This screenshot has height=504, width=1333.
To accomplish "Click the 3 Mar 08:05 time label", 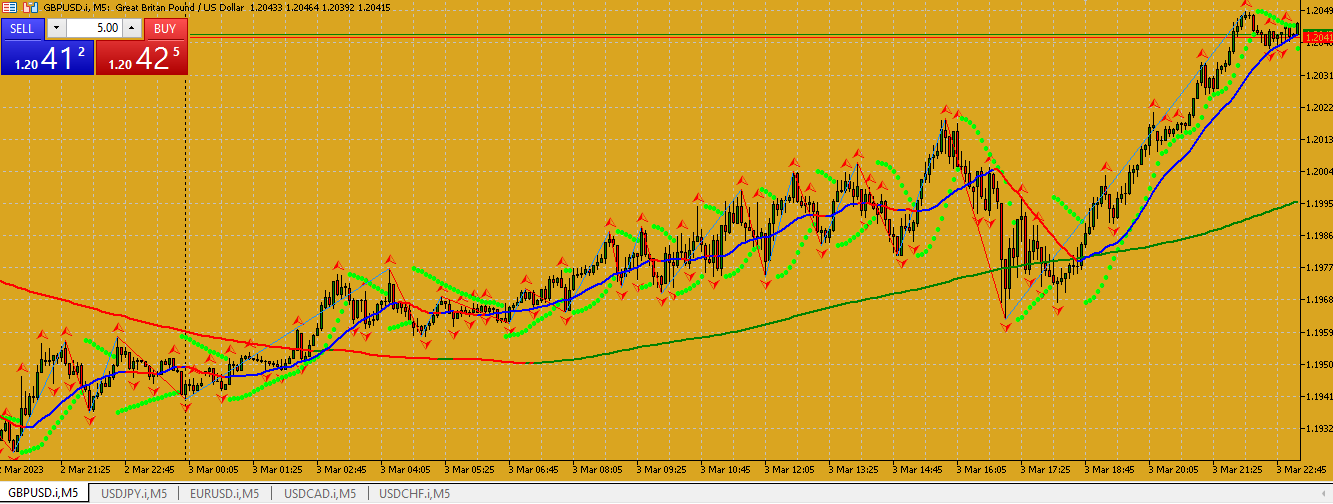I will click(597, 468).
